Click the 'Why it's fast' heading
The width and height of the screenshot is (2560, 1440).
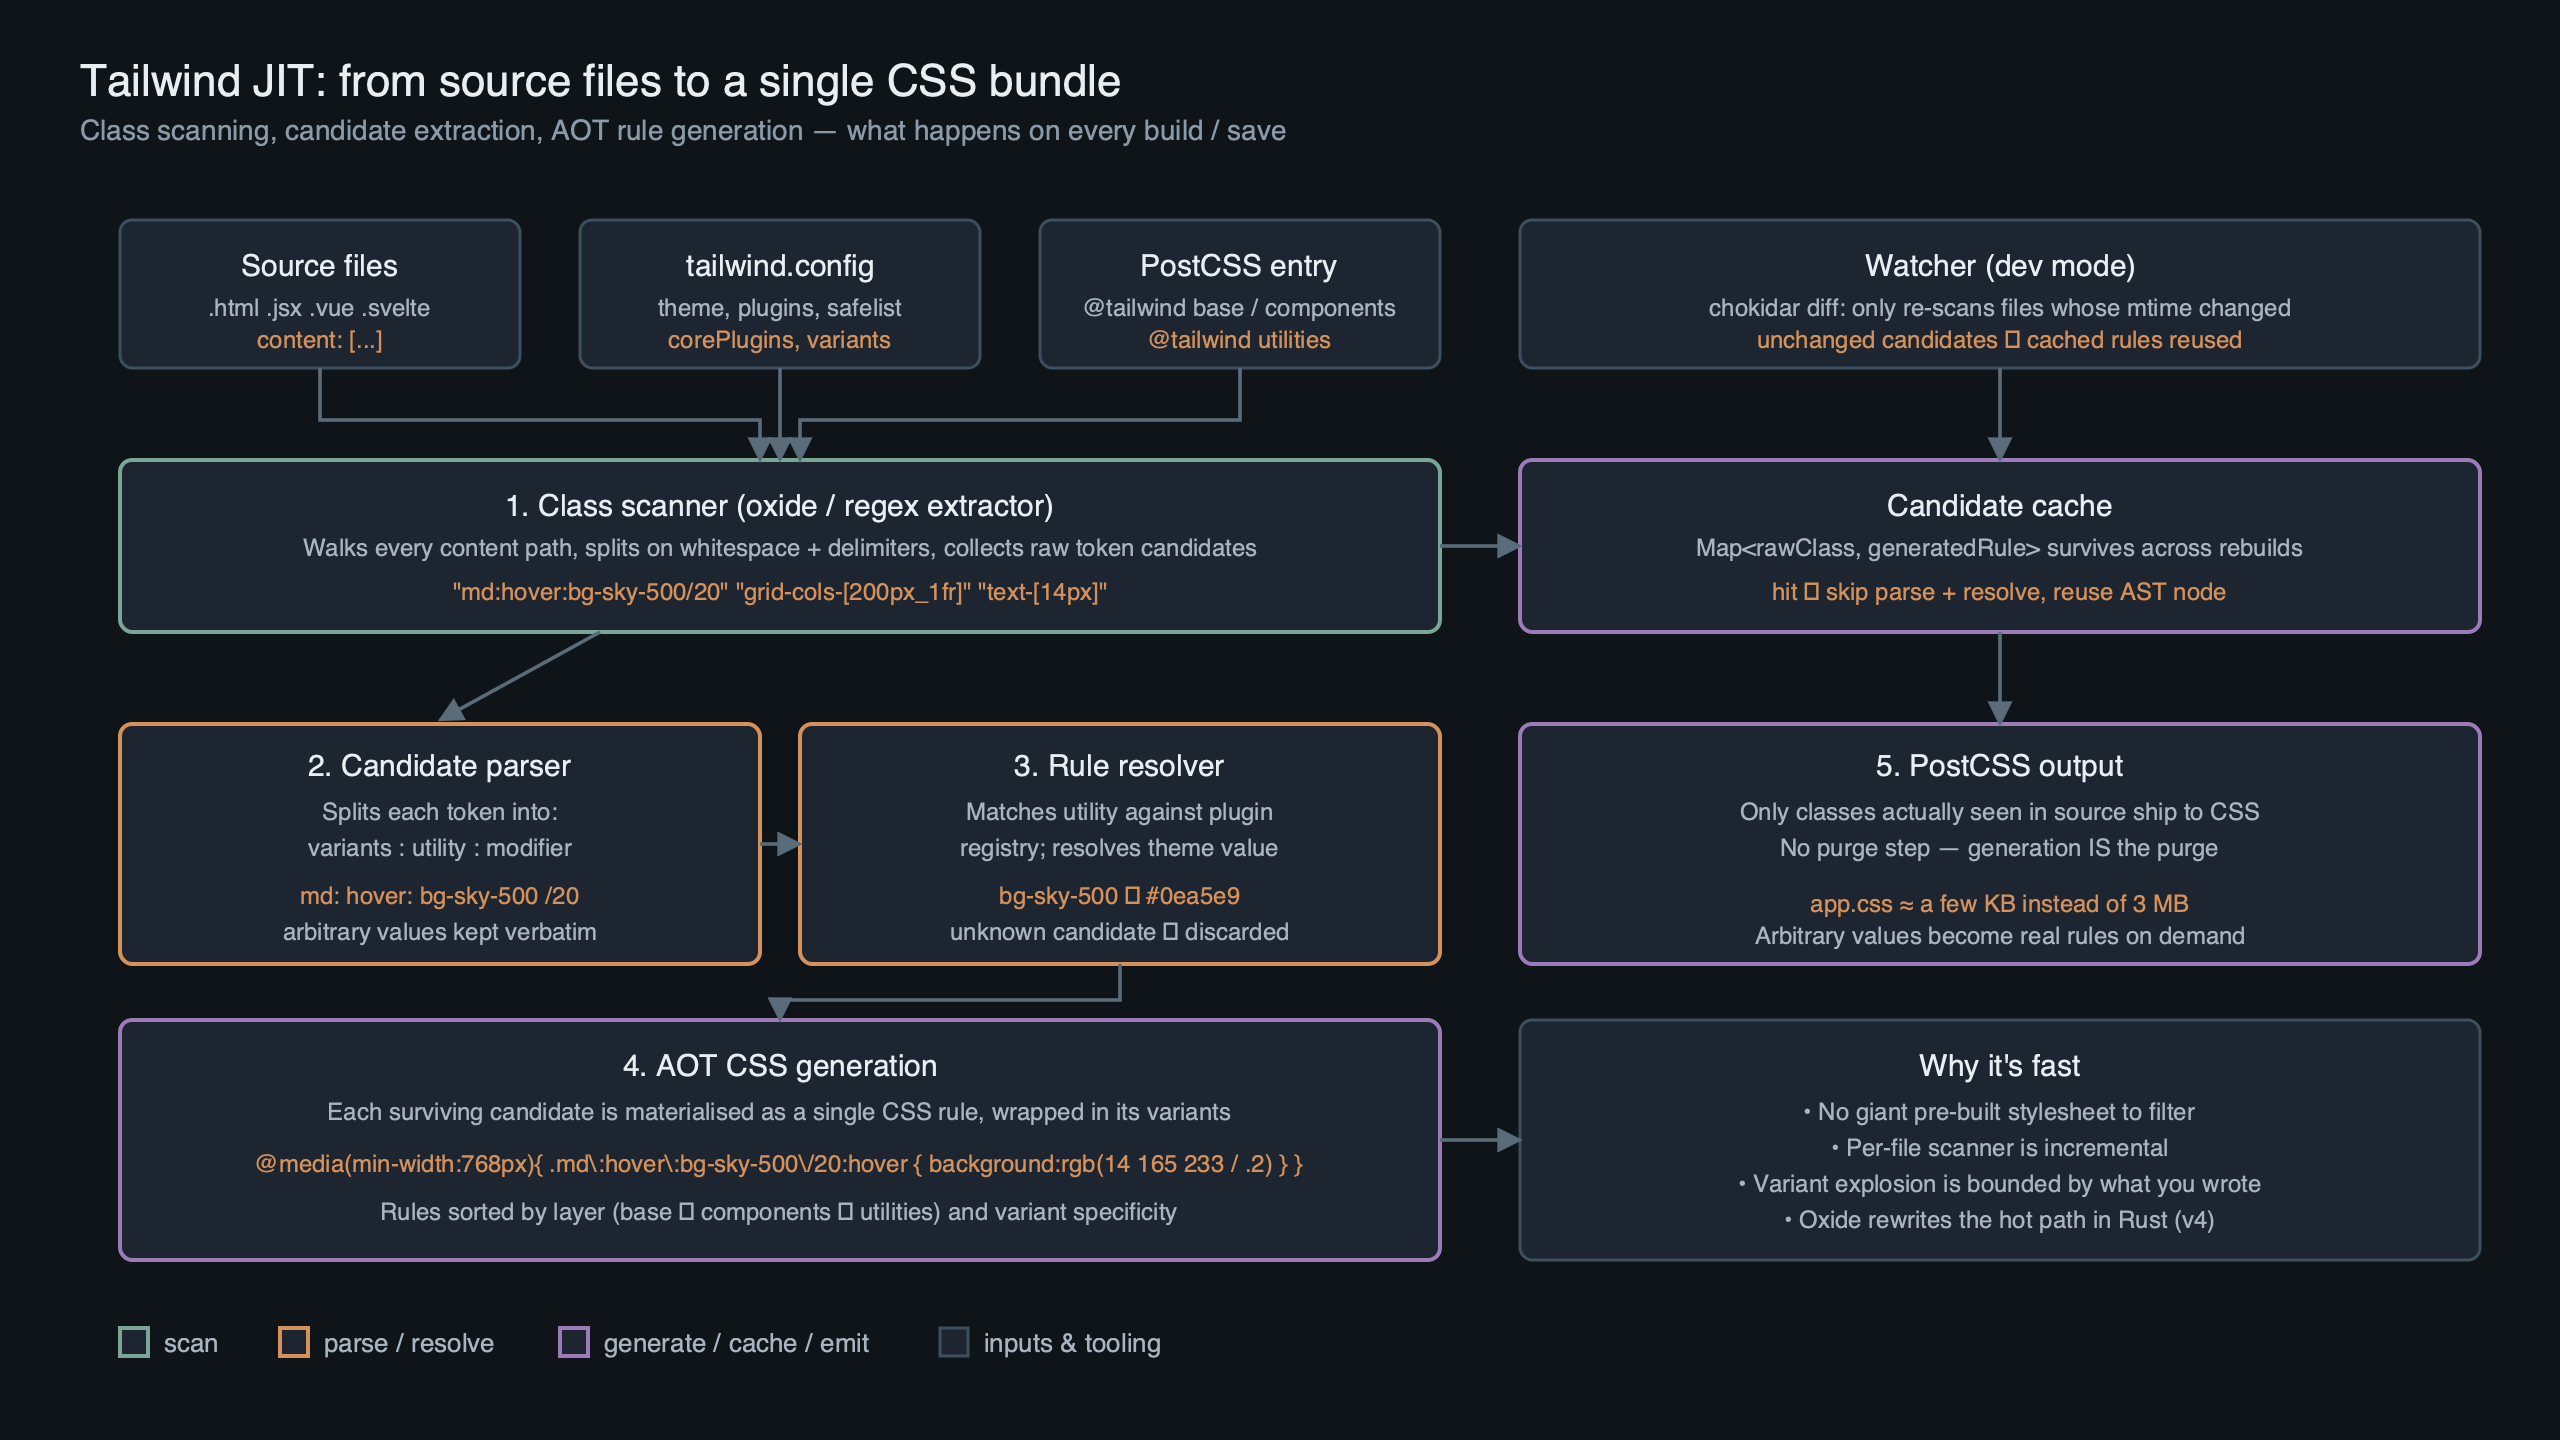click(x=1999, y=1066)
